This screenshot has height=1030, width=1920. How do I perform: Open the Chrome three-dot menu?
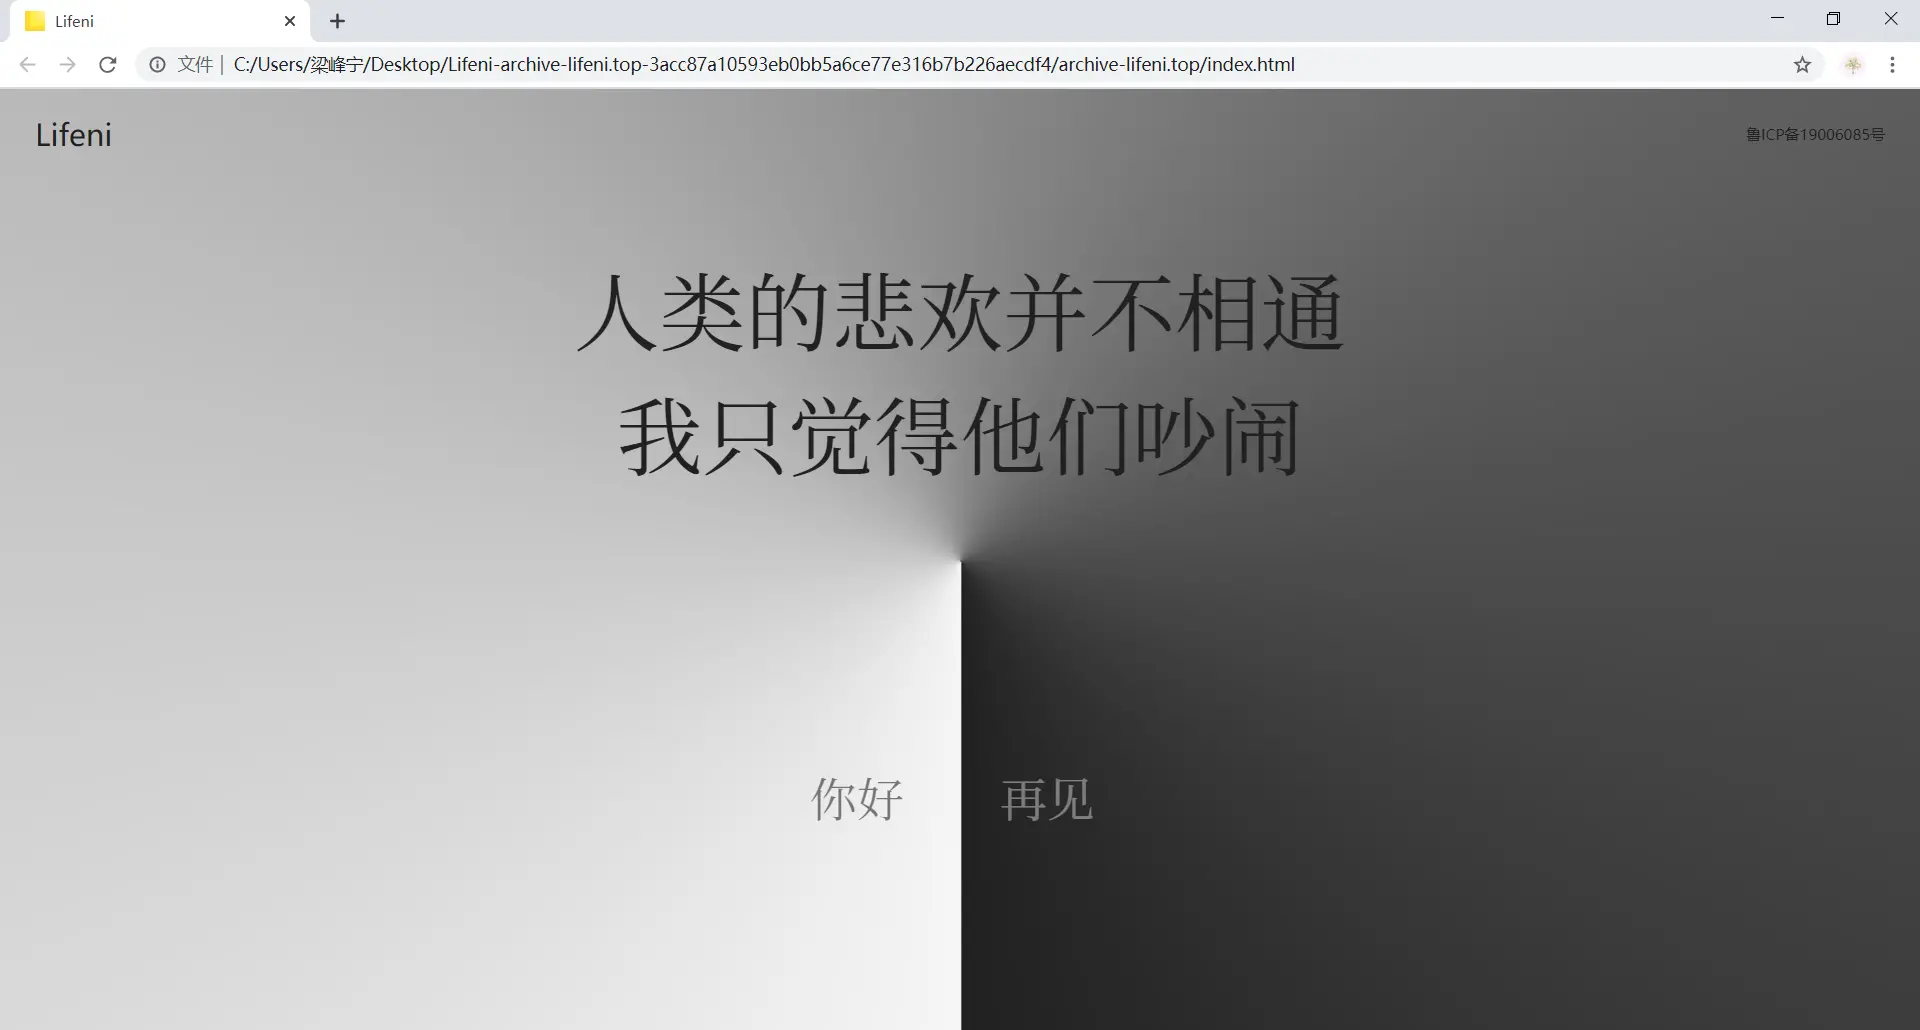1893,64
